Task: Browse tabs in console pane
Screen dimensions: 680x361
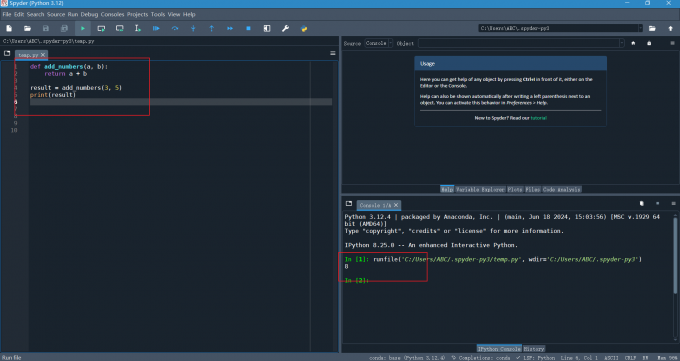Action: (x=349, y=203)
